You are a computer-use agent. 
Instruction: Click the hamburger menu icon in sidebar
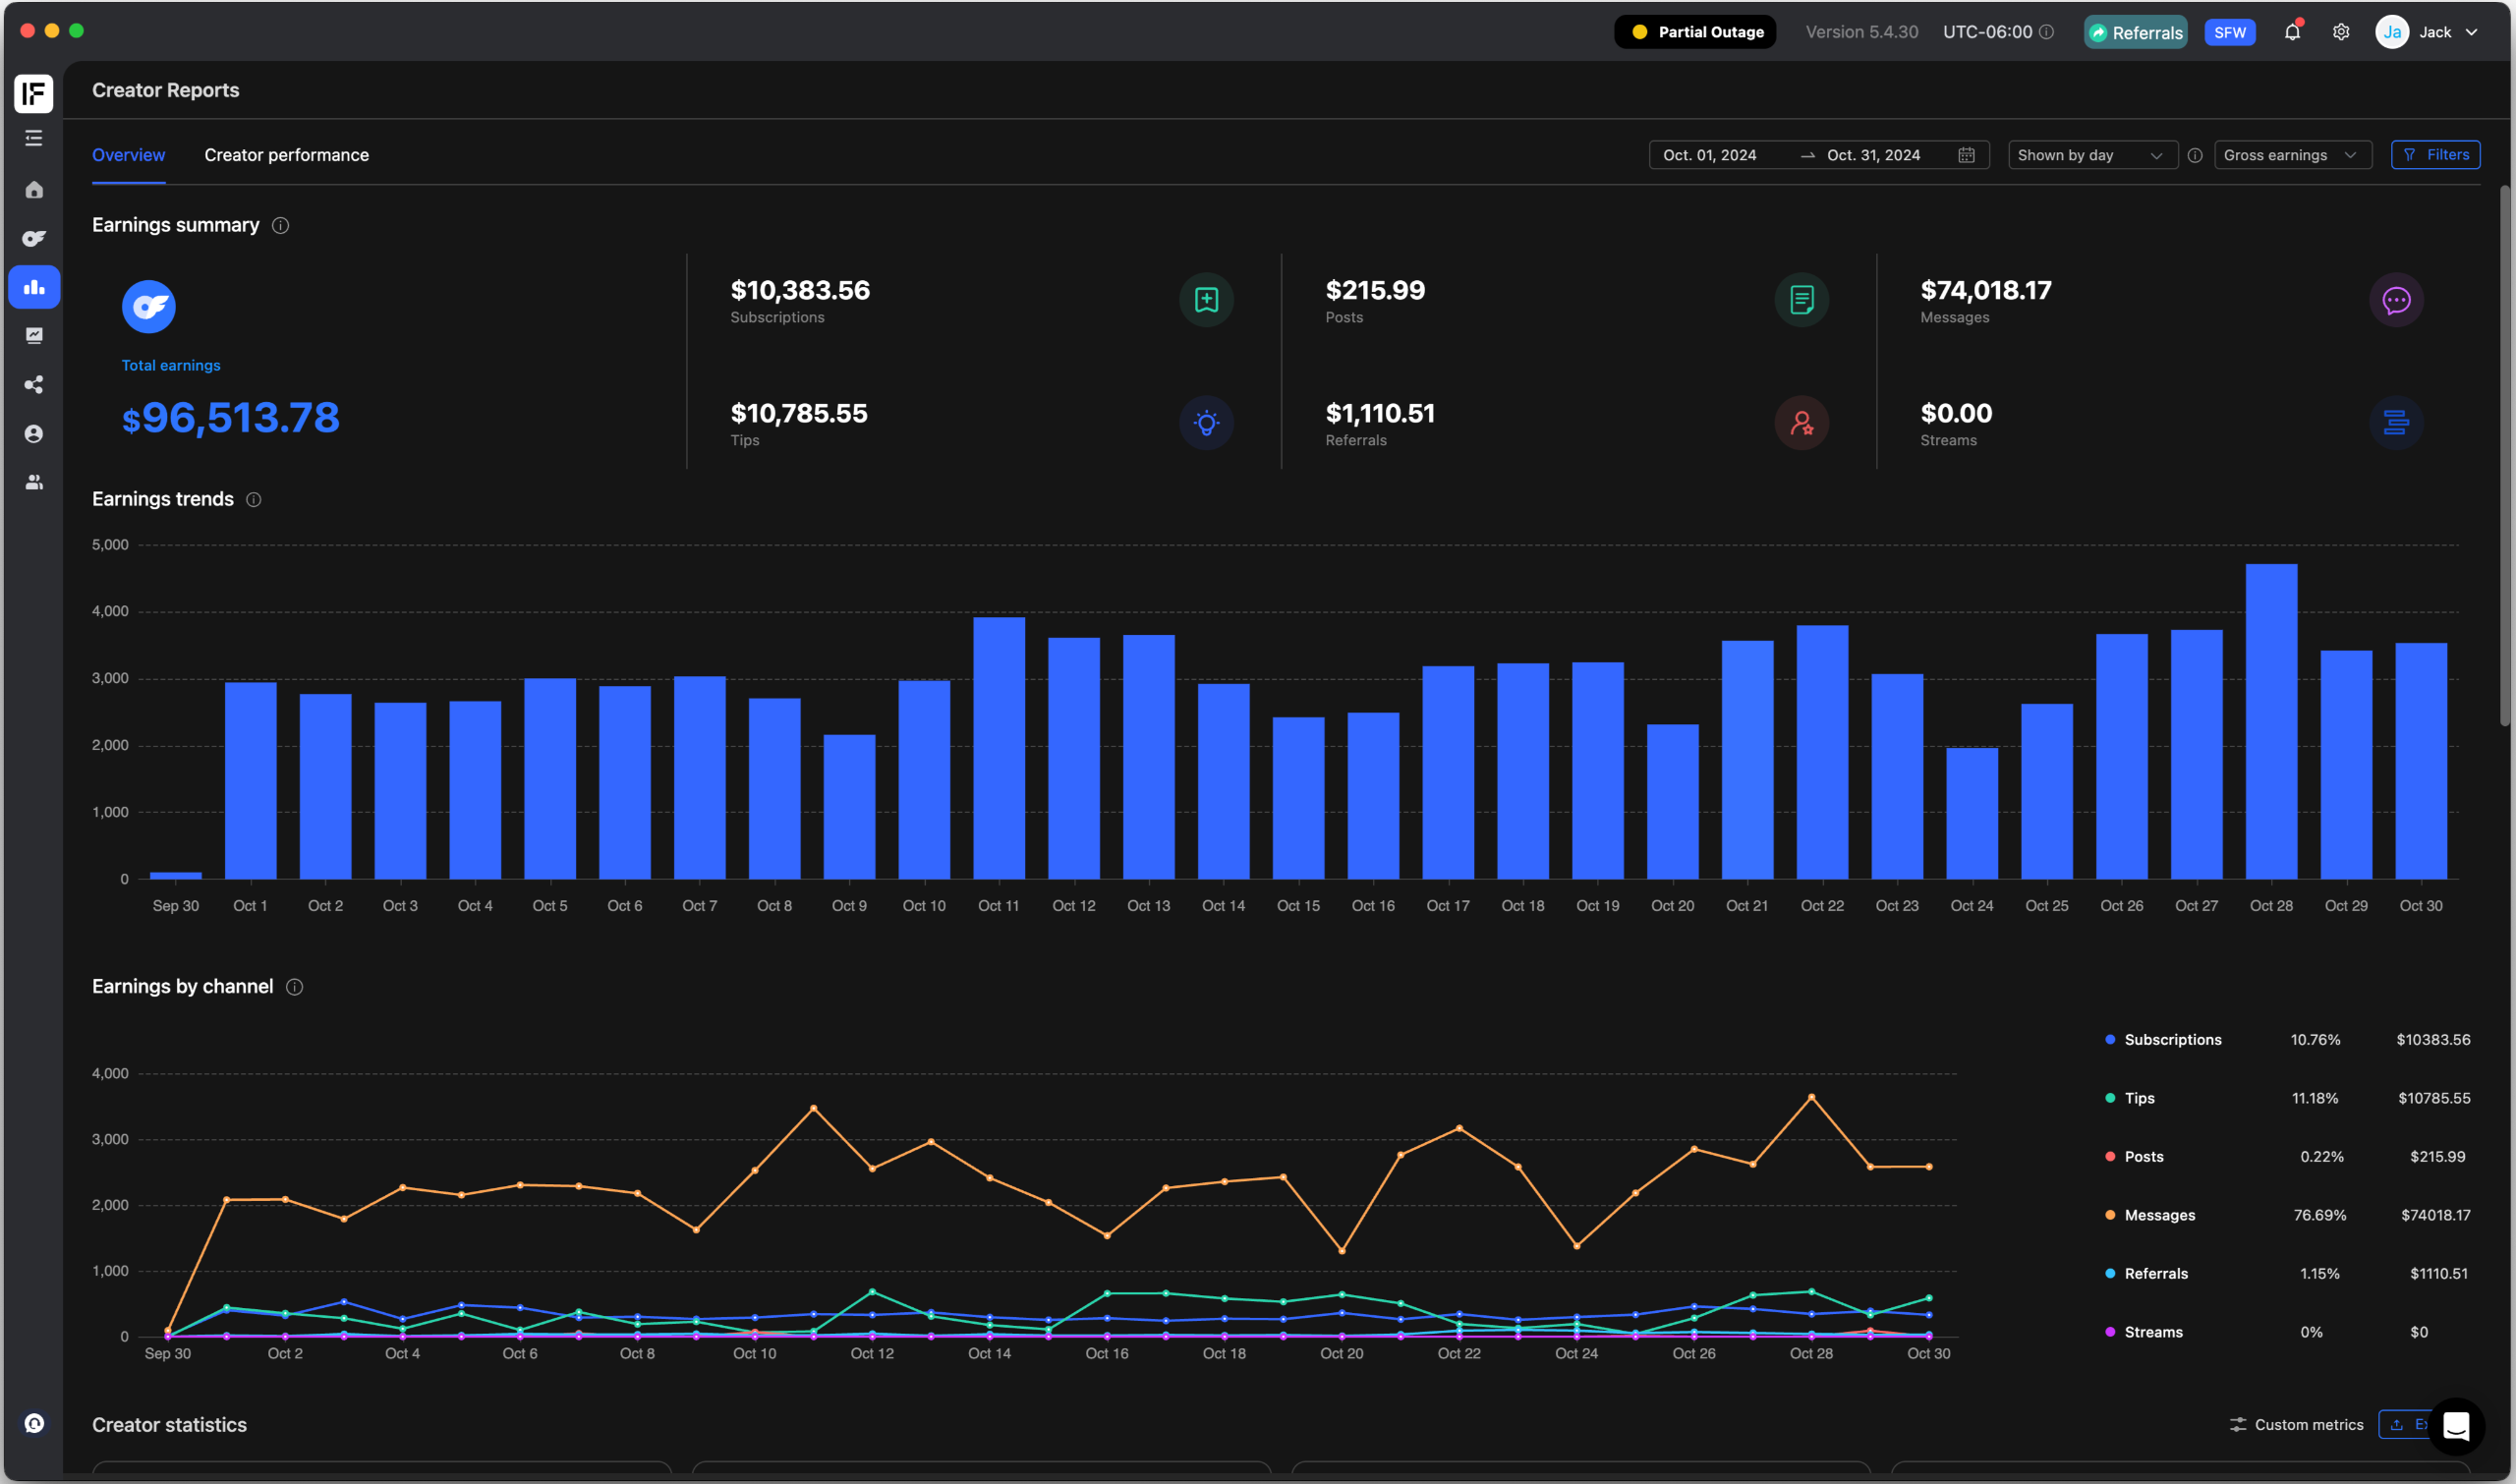(34, 138)
